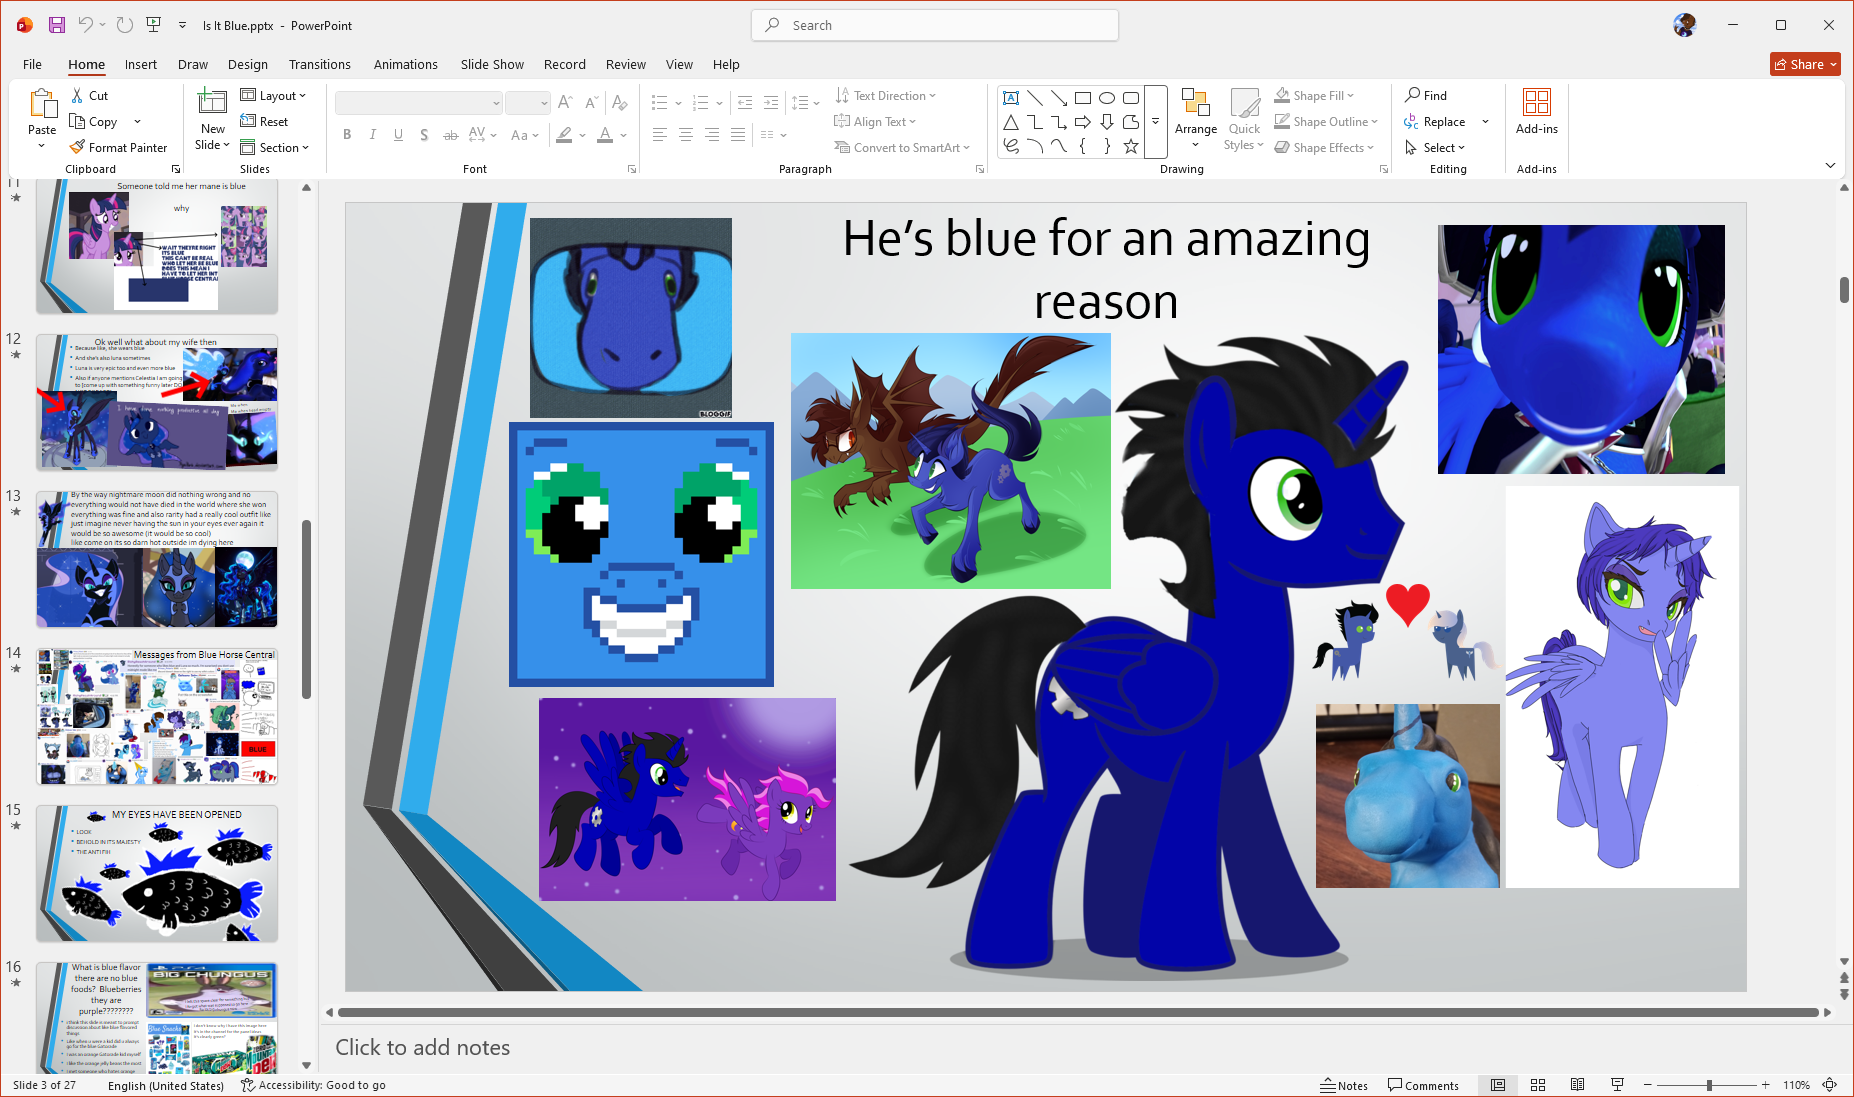The width and height of the screenshot is (1854, 1097).
Task: Open the Text Direction dropdown
Action: (x=886, y=96)
